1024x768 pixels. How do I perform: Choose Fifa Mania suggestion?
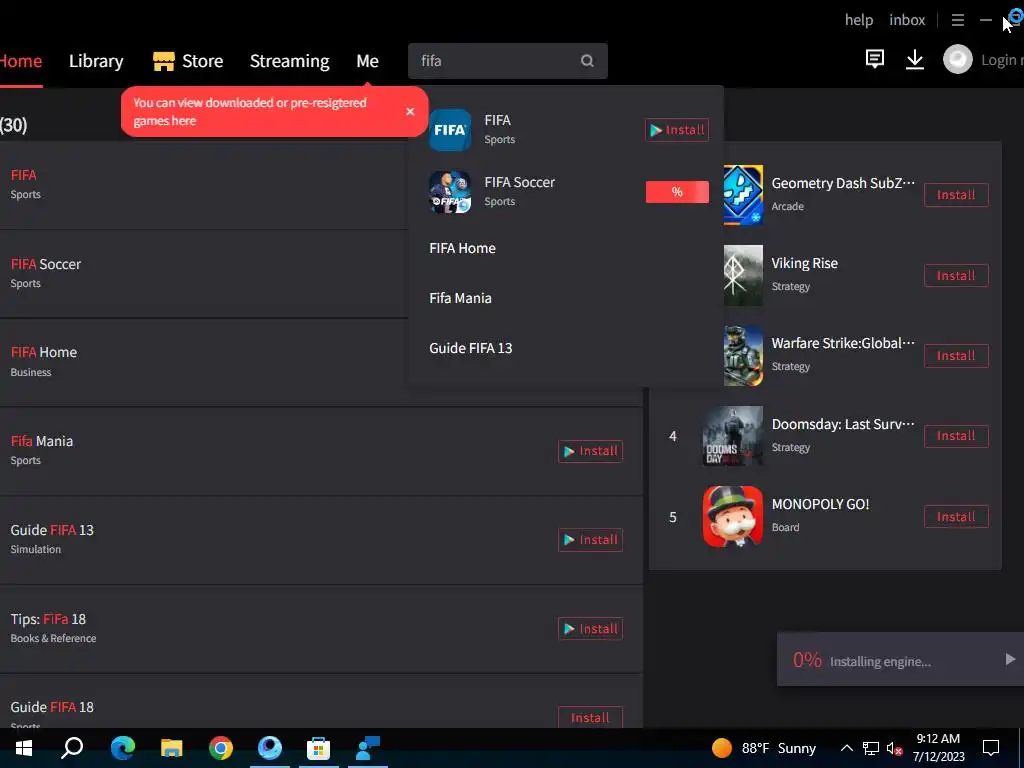point(460,298)
